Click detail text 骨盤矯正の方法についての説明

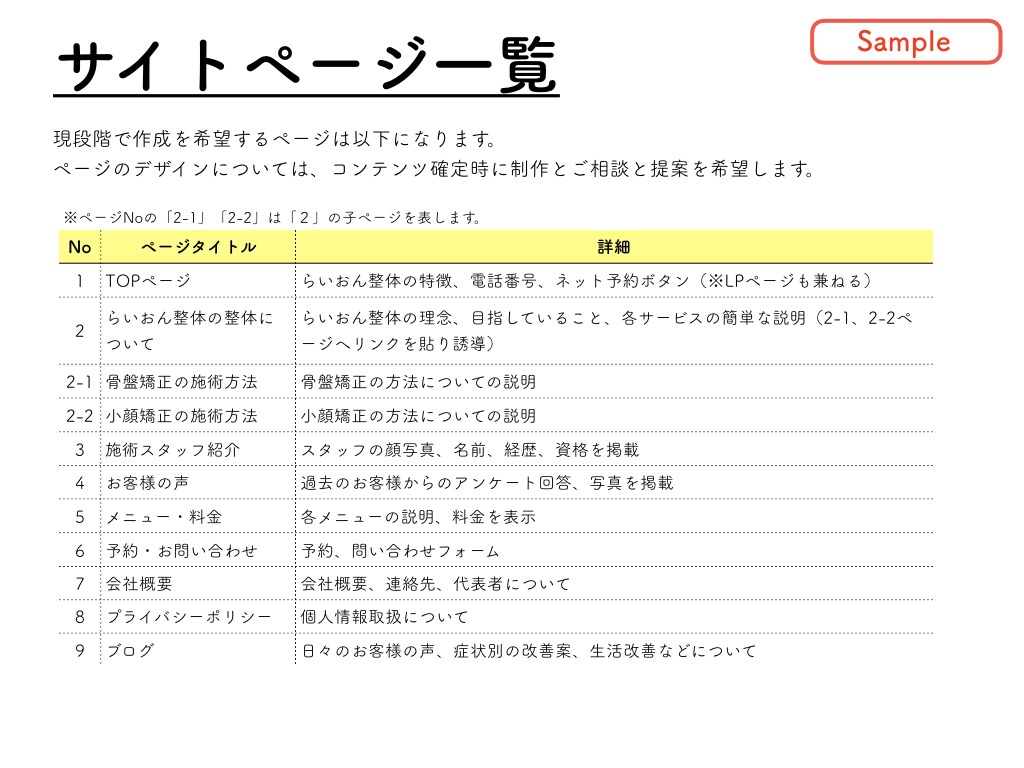[419, 382]
